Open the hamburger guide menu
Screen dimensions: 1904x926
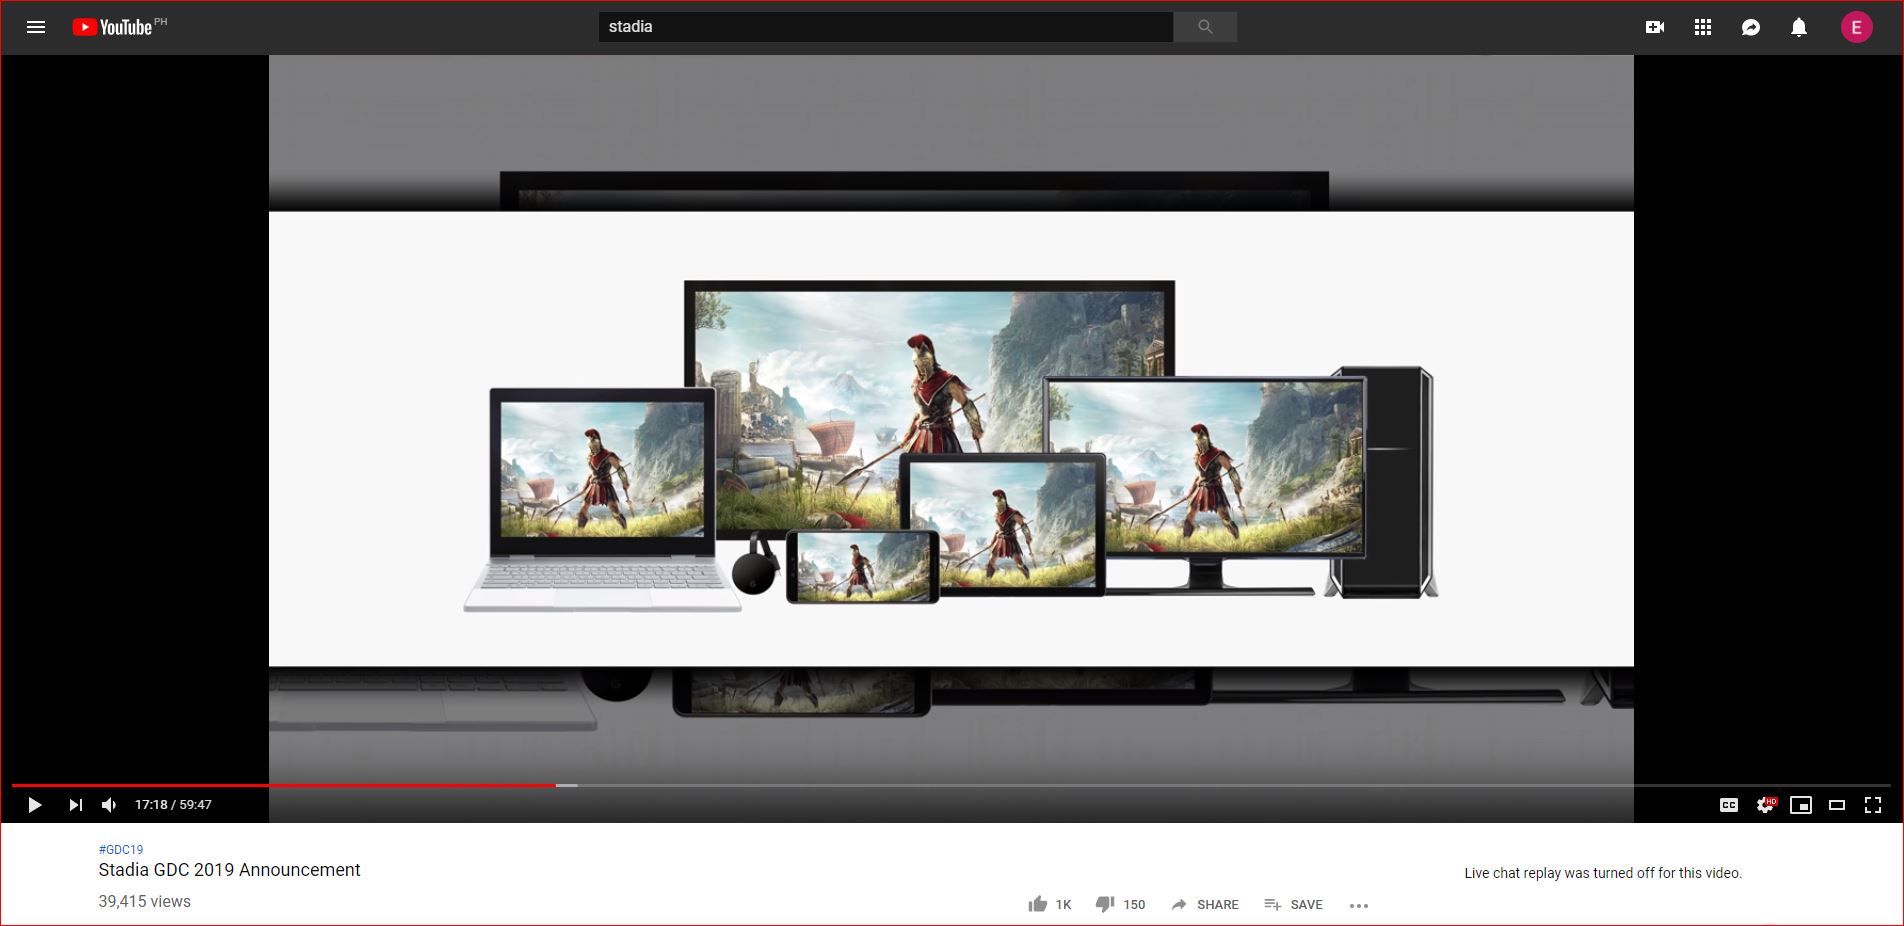[36, 27]
